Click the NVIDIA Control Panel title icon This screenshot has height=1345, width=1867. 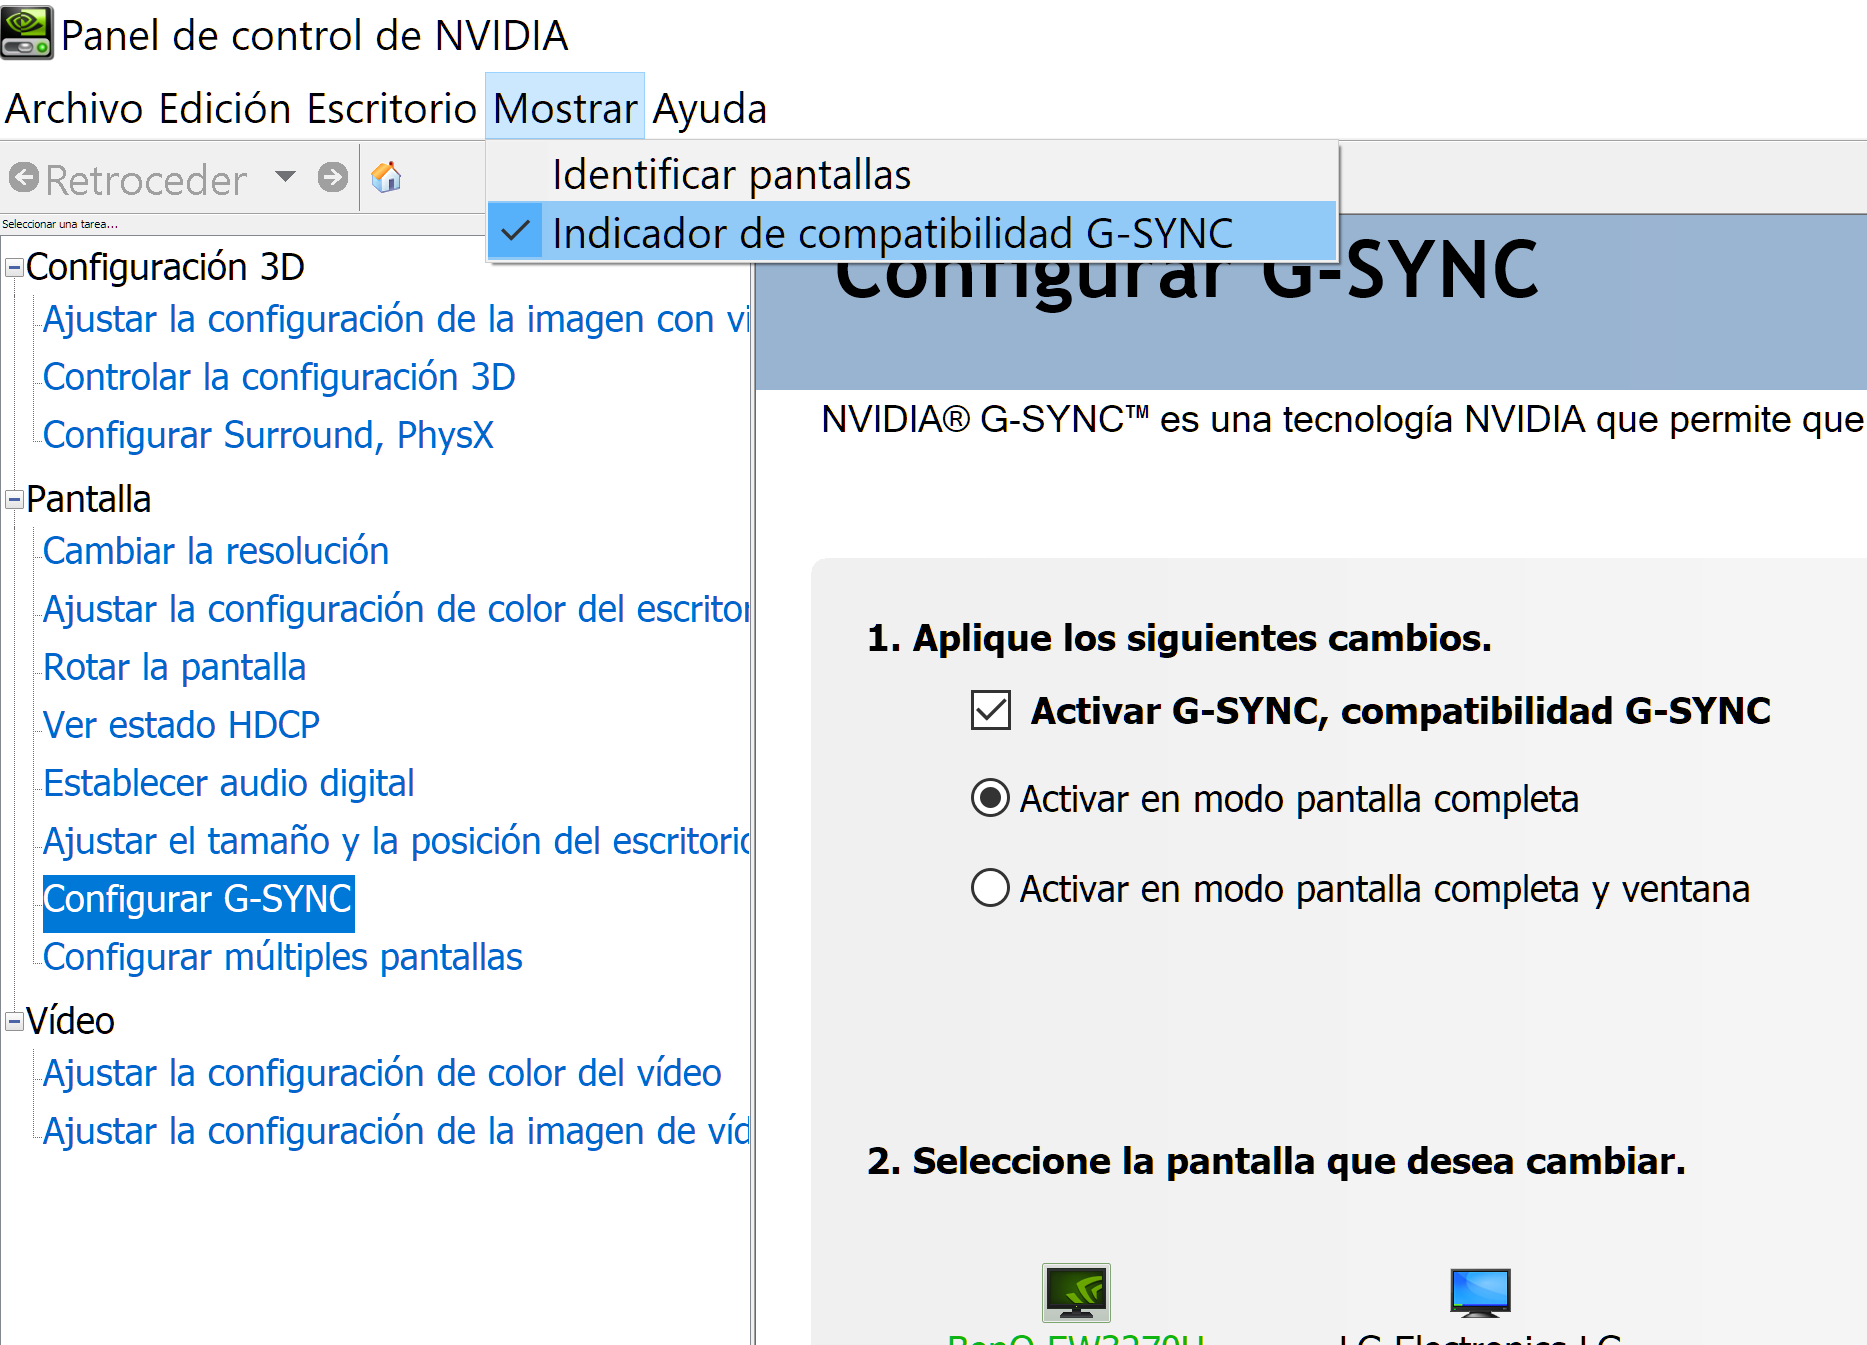tap(27, 33)
